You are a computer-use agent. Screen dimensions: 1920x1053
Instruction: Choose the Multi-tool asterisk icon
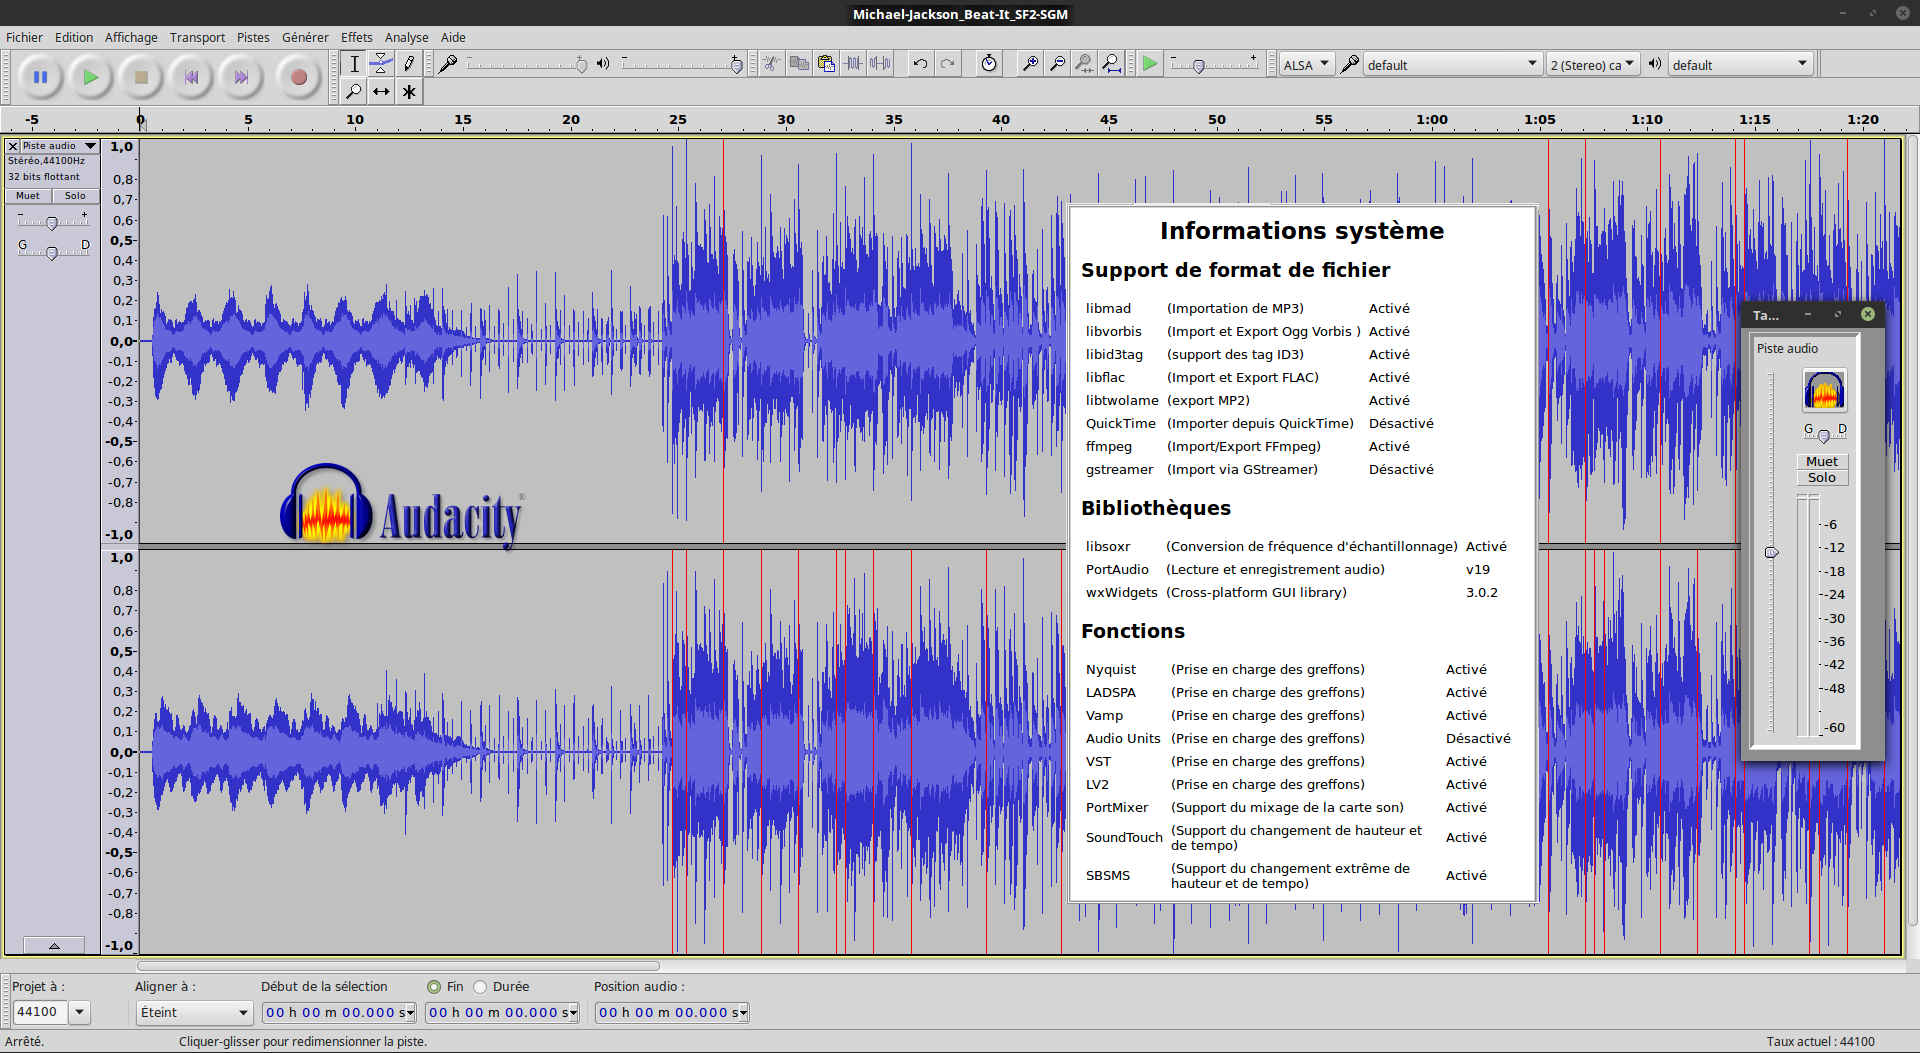(x=409, y=92)
